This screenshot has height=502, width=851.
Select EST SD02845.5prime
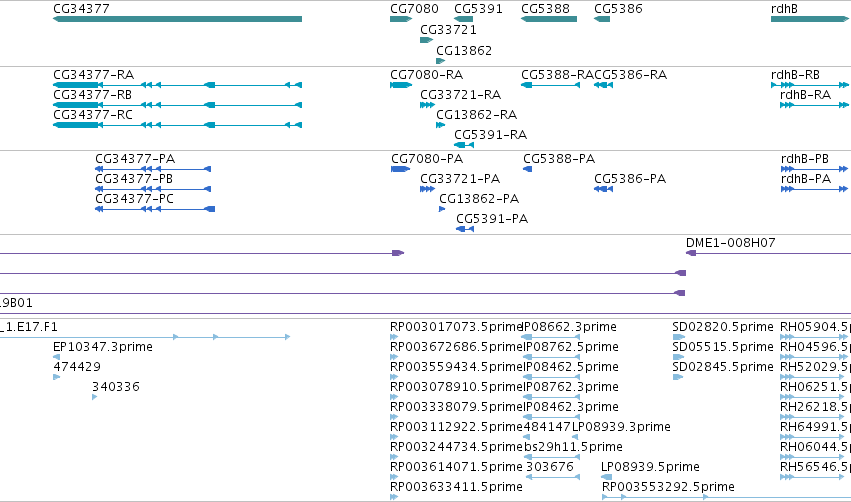[677, 377]
